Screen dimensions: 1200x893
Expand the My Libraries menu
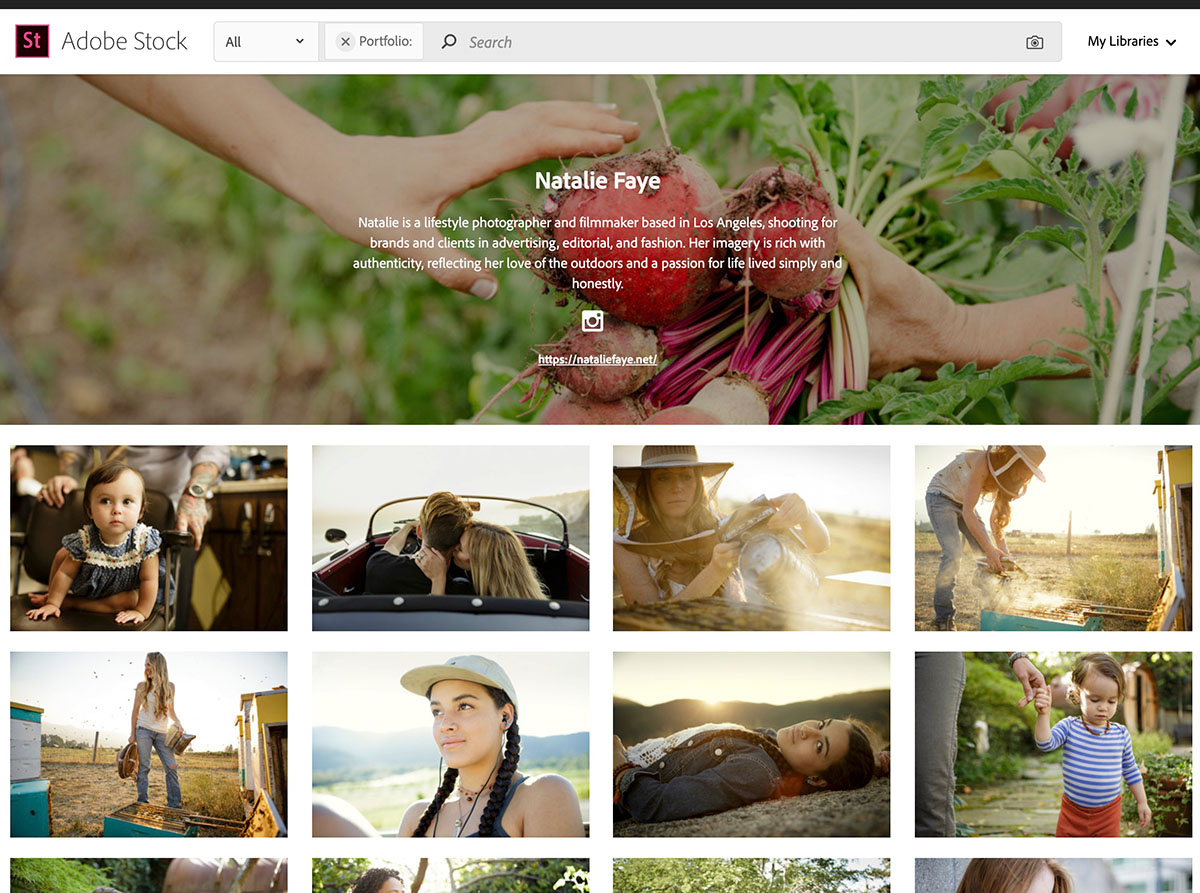(x=1132, y=42)
